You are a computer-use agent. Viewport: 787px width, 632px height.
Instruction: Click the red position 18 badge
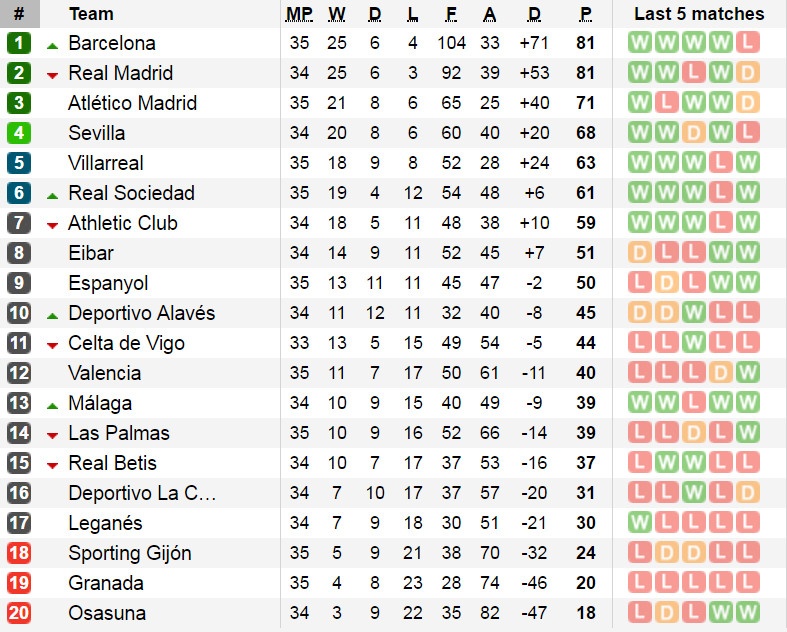tap(19, 553)
